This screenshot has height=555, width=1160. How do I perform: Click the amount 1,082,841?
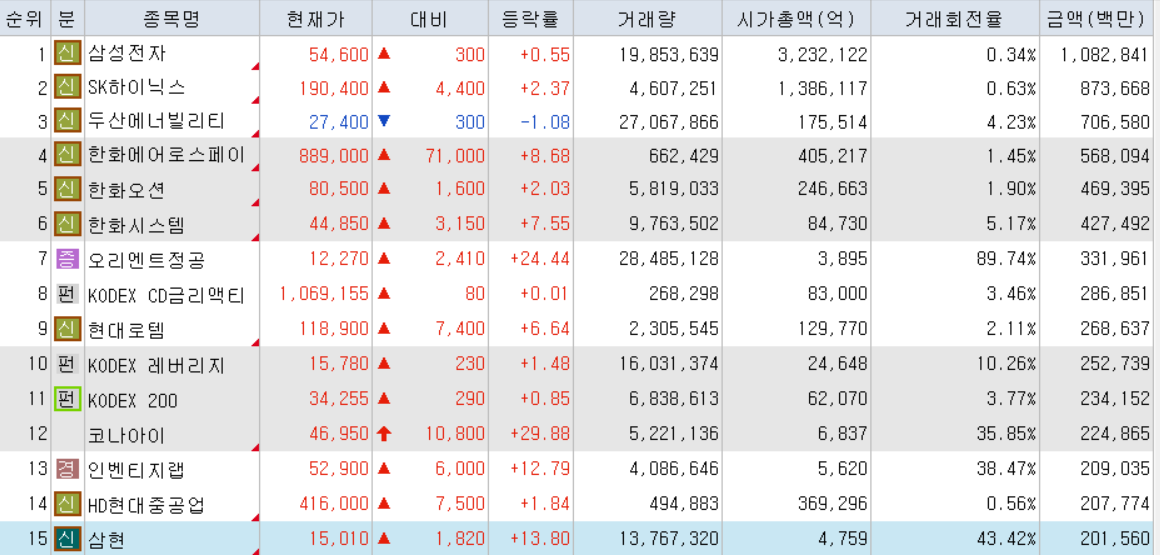click(1105, 54)
